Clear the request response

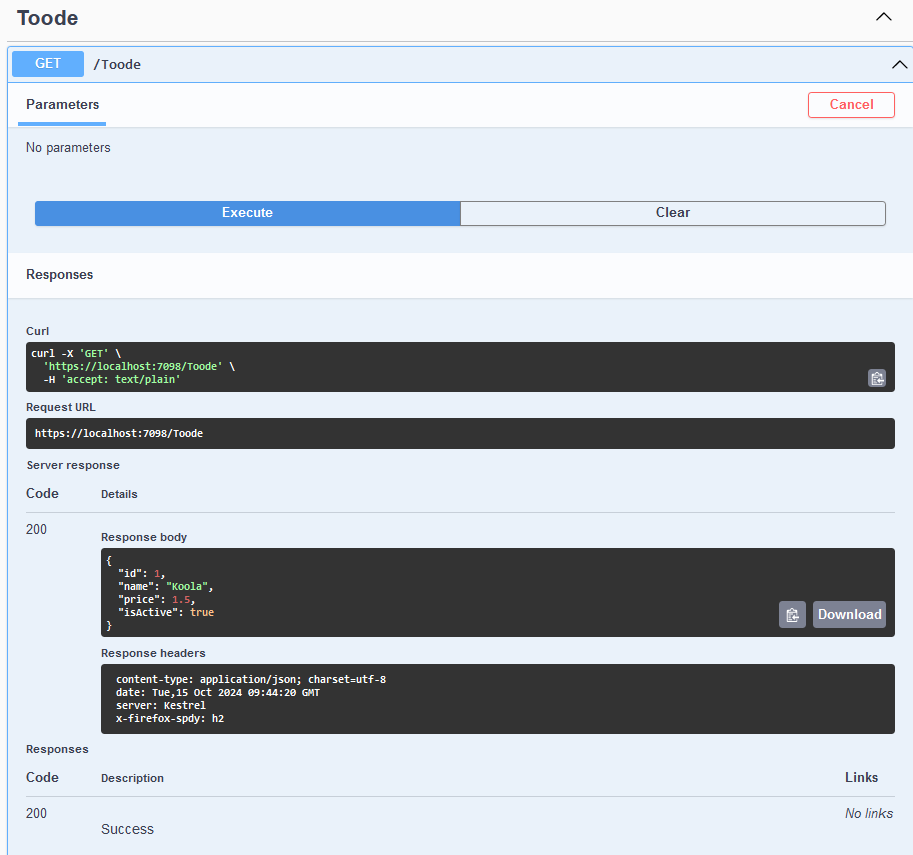[673, 213]
